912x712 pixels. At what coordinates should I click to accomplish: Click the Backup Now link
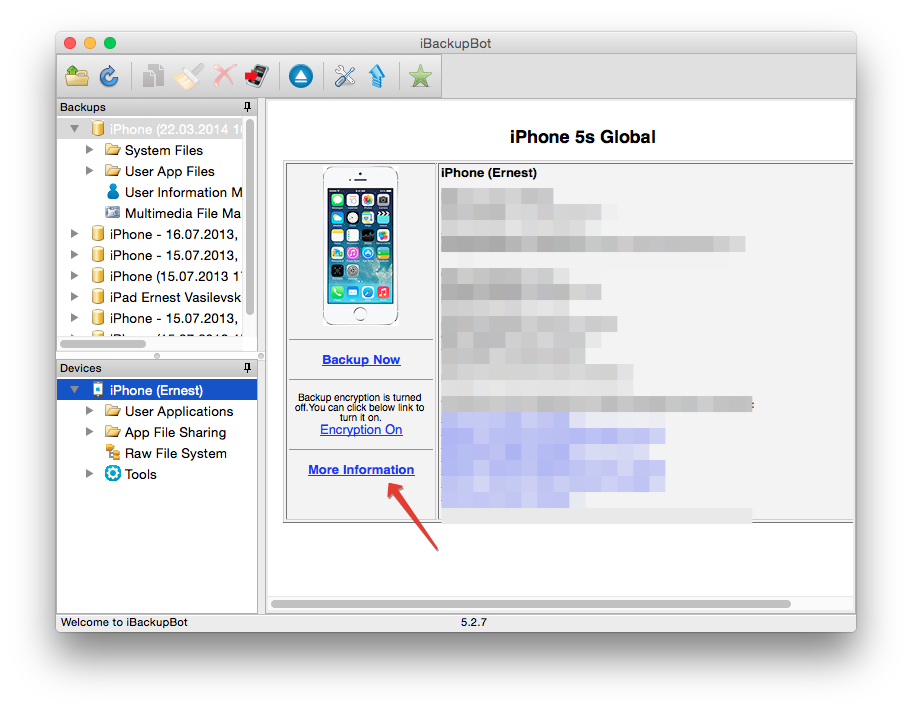tap(361, 359)
